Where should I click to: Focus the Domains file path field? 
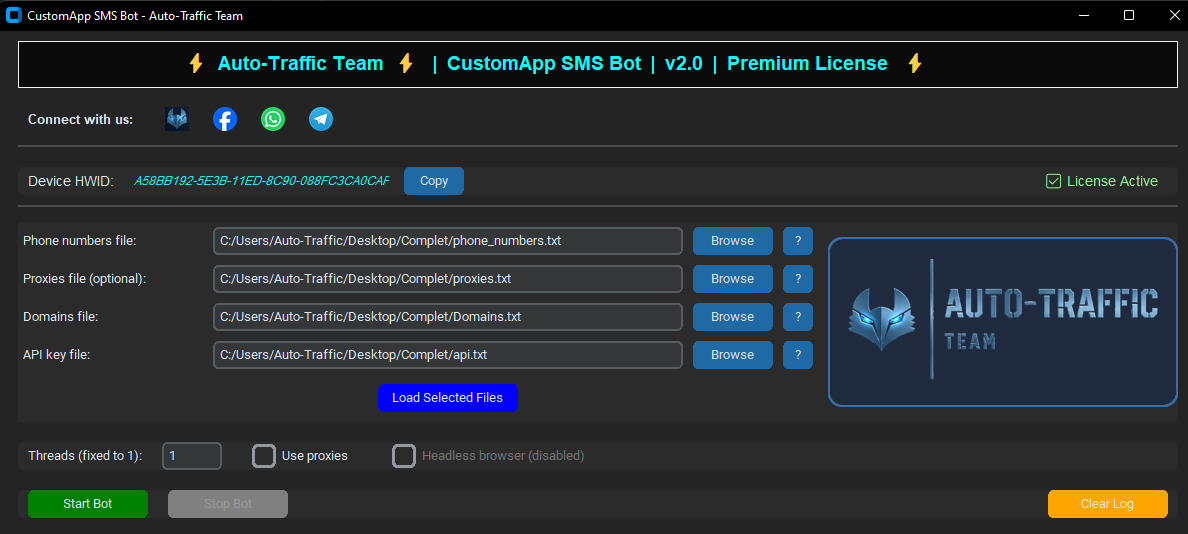(448, 317)
